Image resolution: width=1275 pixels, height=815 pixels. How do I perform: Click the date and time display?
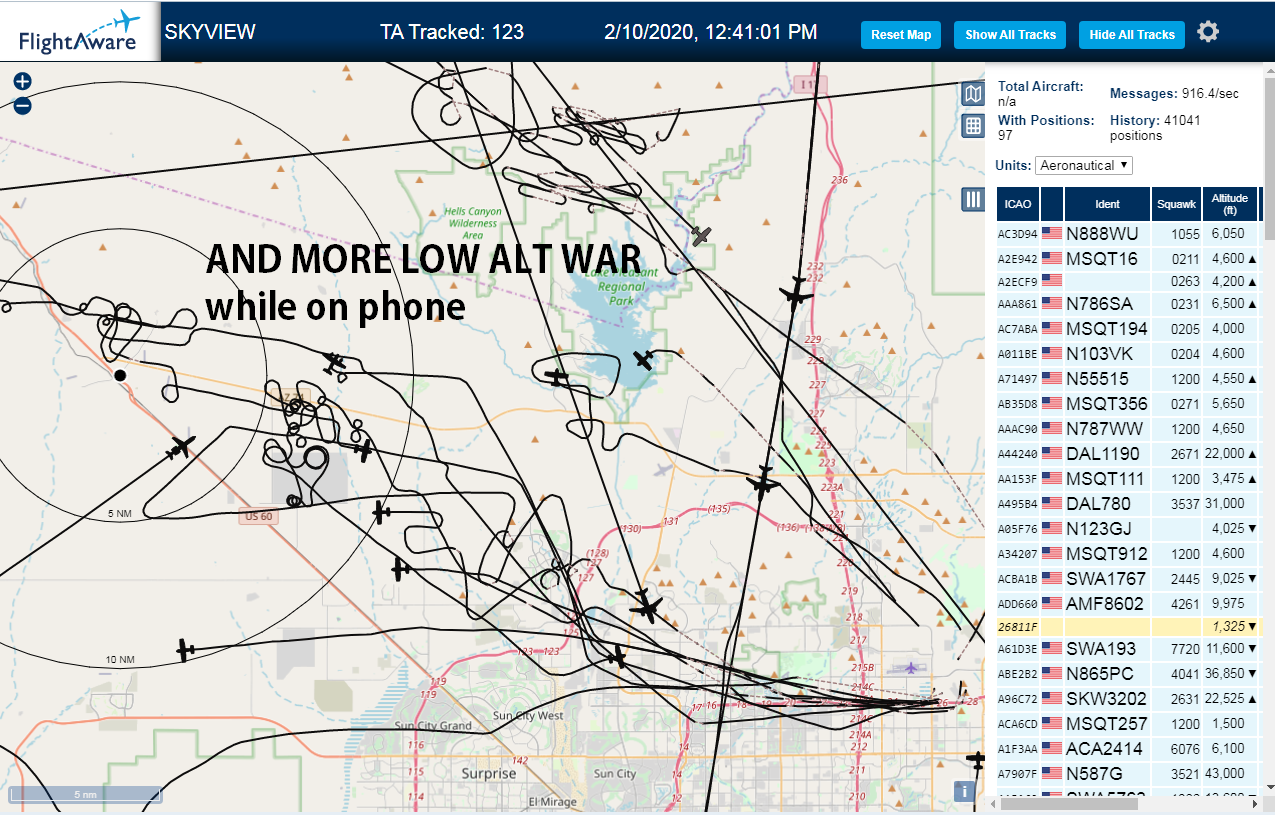tap(711, 31)
